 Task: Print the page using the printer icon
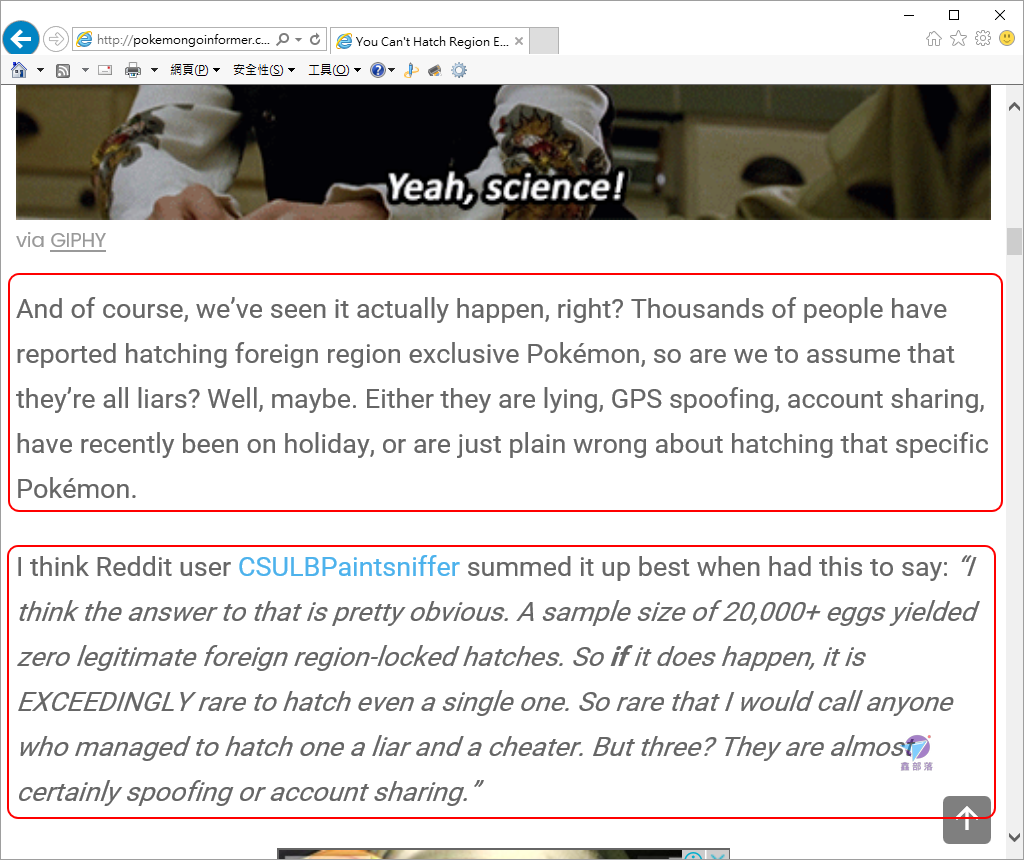click(133, 70)
